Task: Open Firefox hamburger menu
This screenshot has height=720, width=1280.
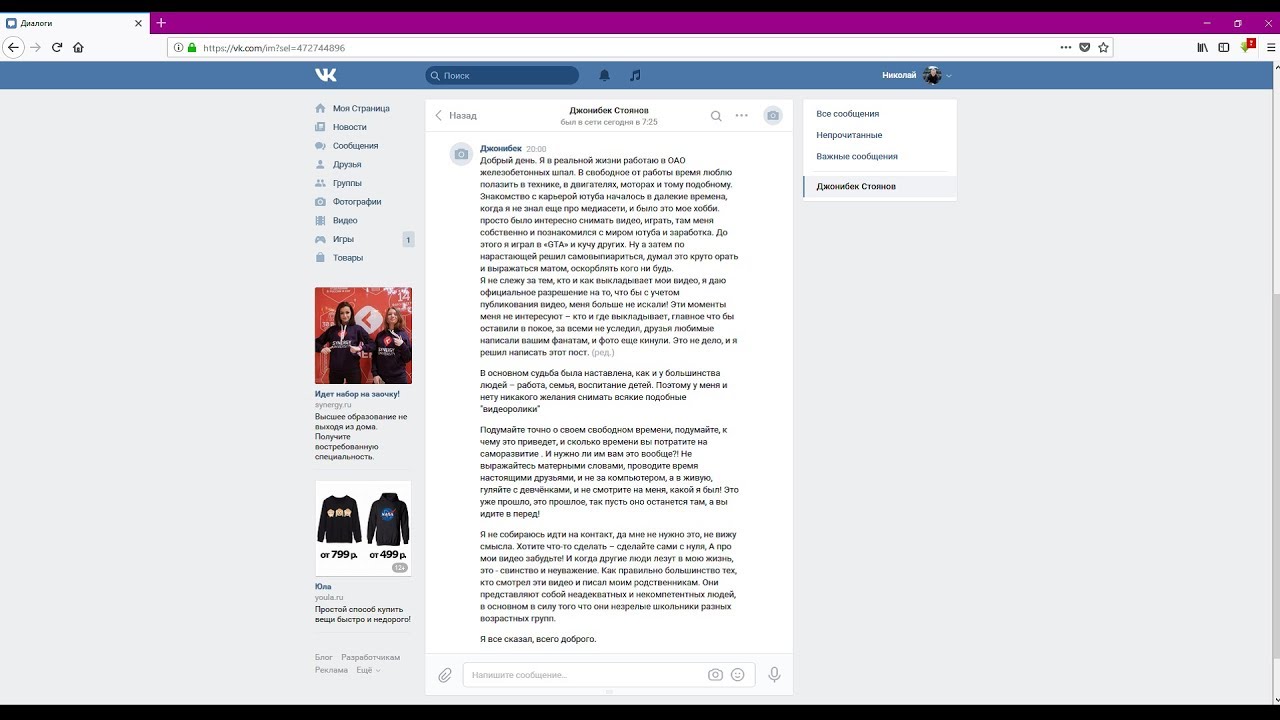Action: [1271, 47]
